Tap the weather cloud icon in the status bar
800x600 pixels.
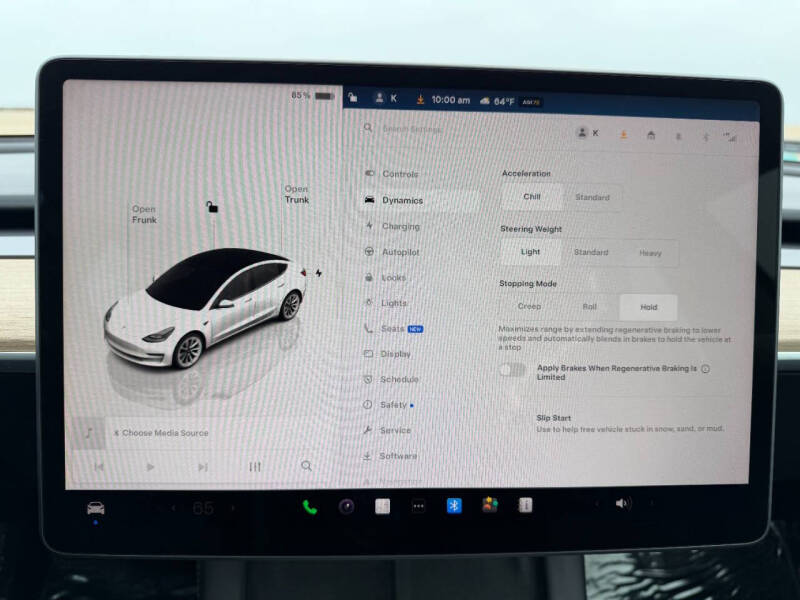point(485,101)
